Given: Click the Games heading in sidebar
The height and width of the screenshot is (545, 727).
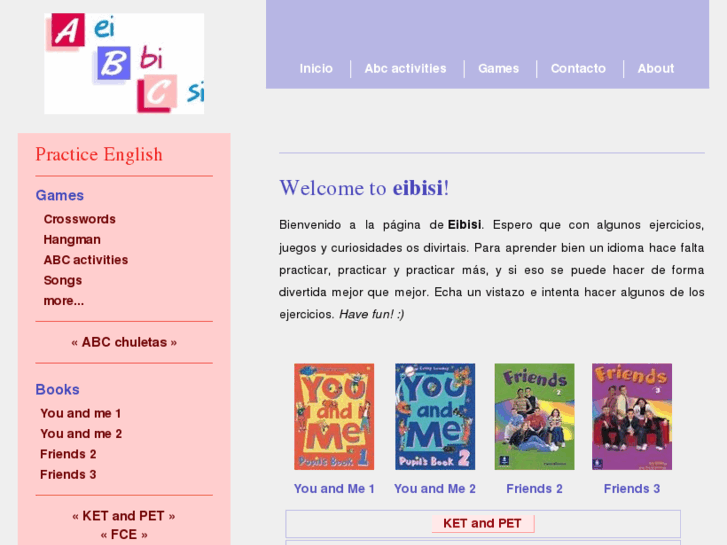Looking at the screenshot, I should (60, 195).
